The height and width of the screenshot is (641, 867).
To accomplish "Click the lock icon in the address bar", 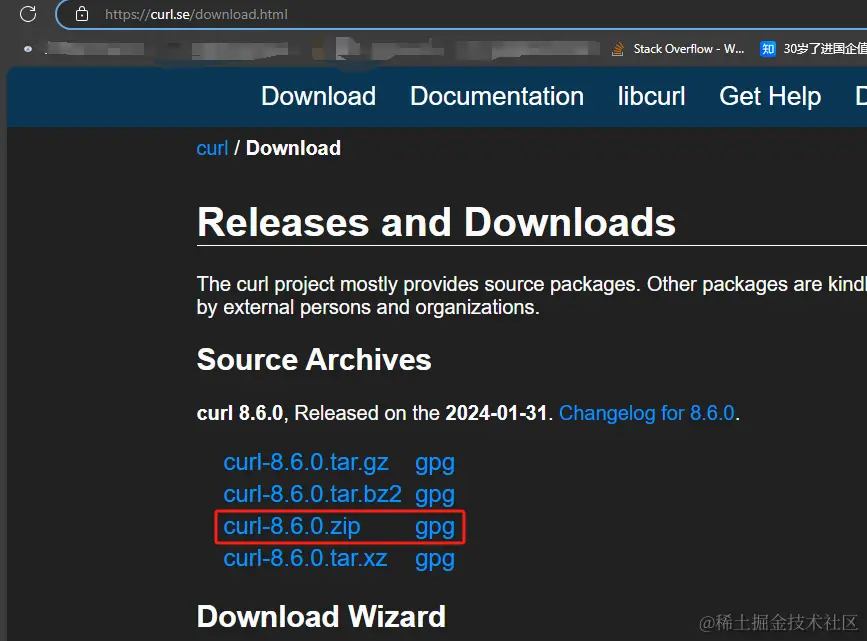I will point(82,14).
